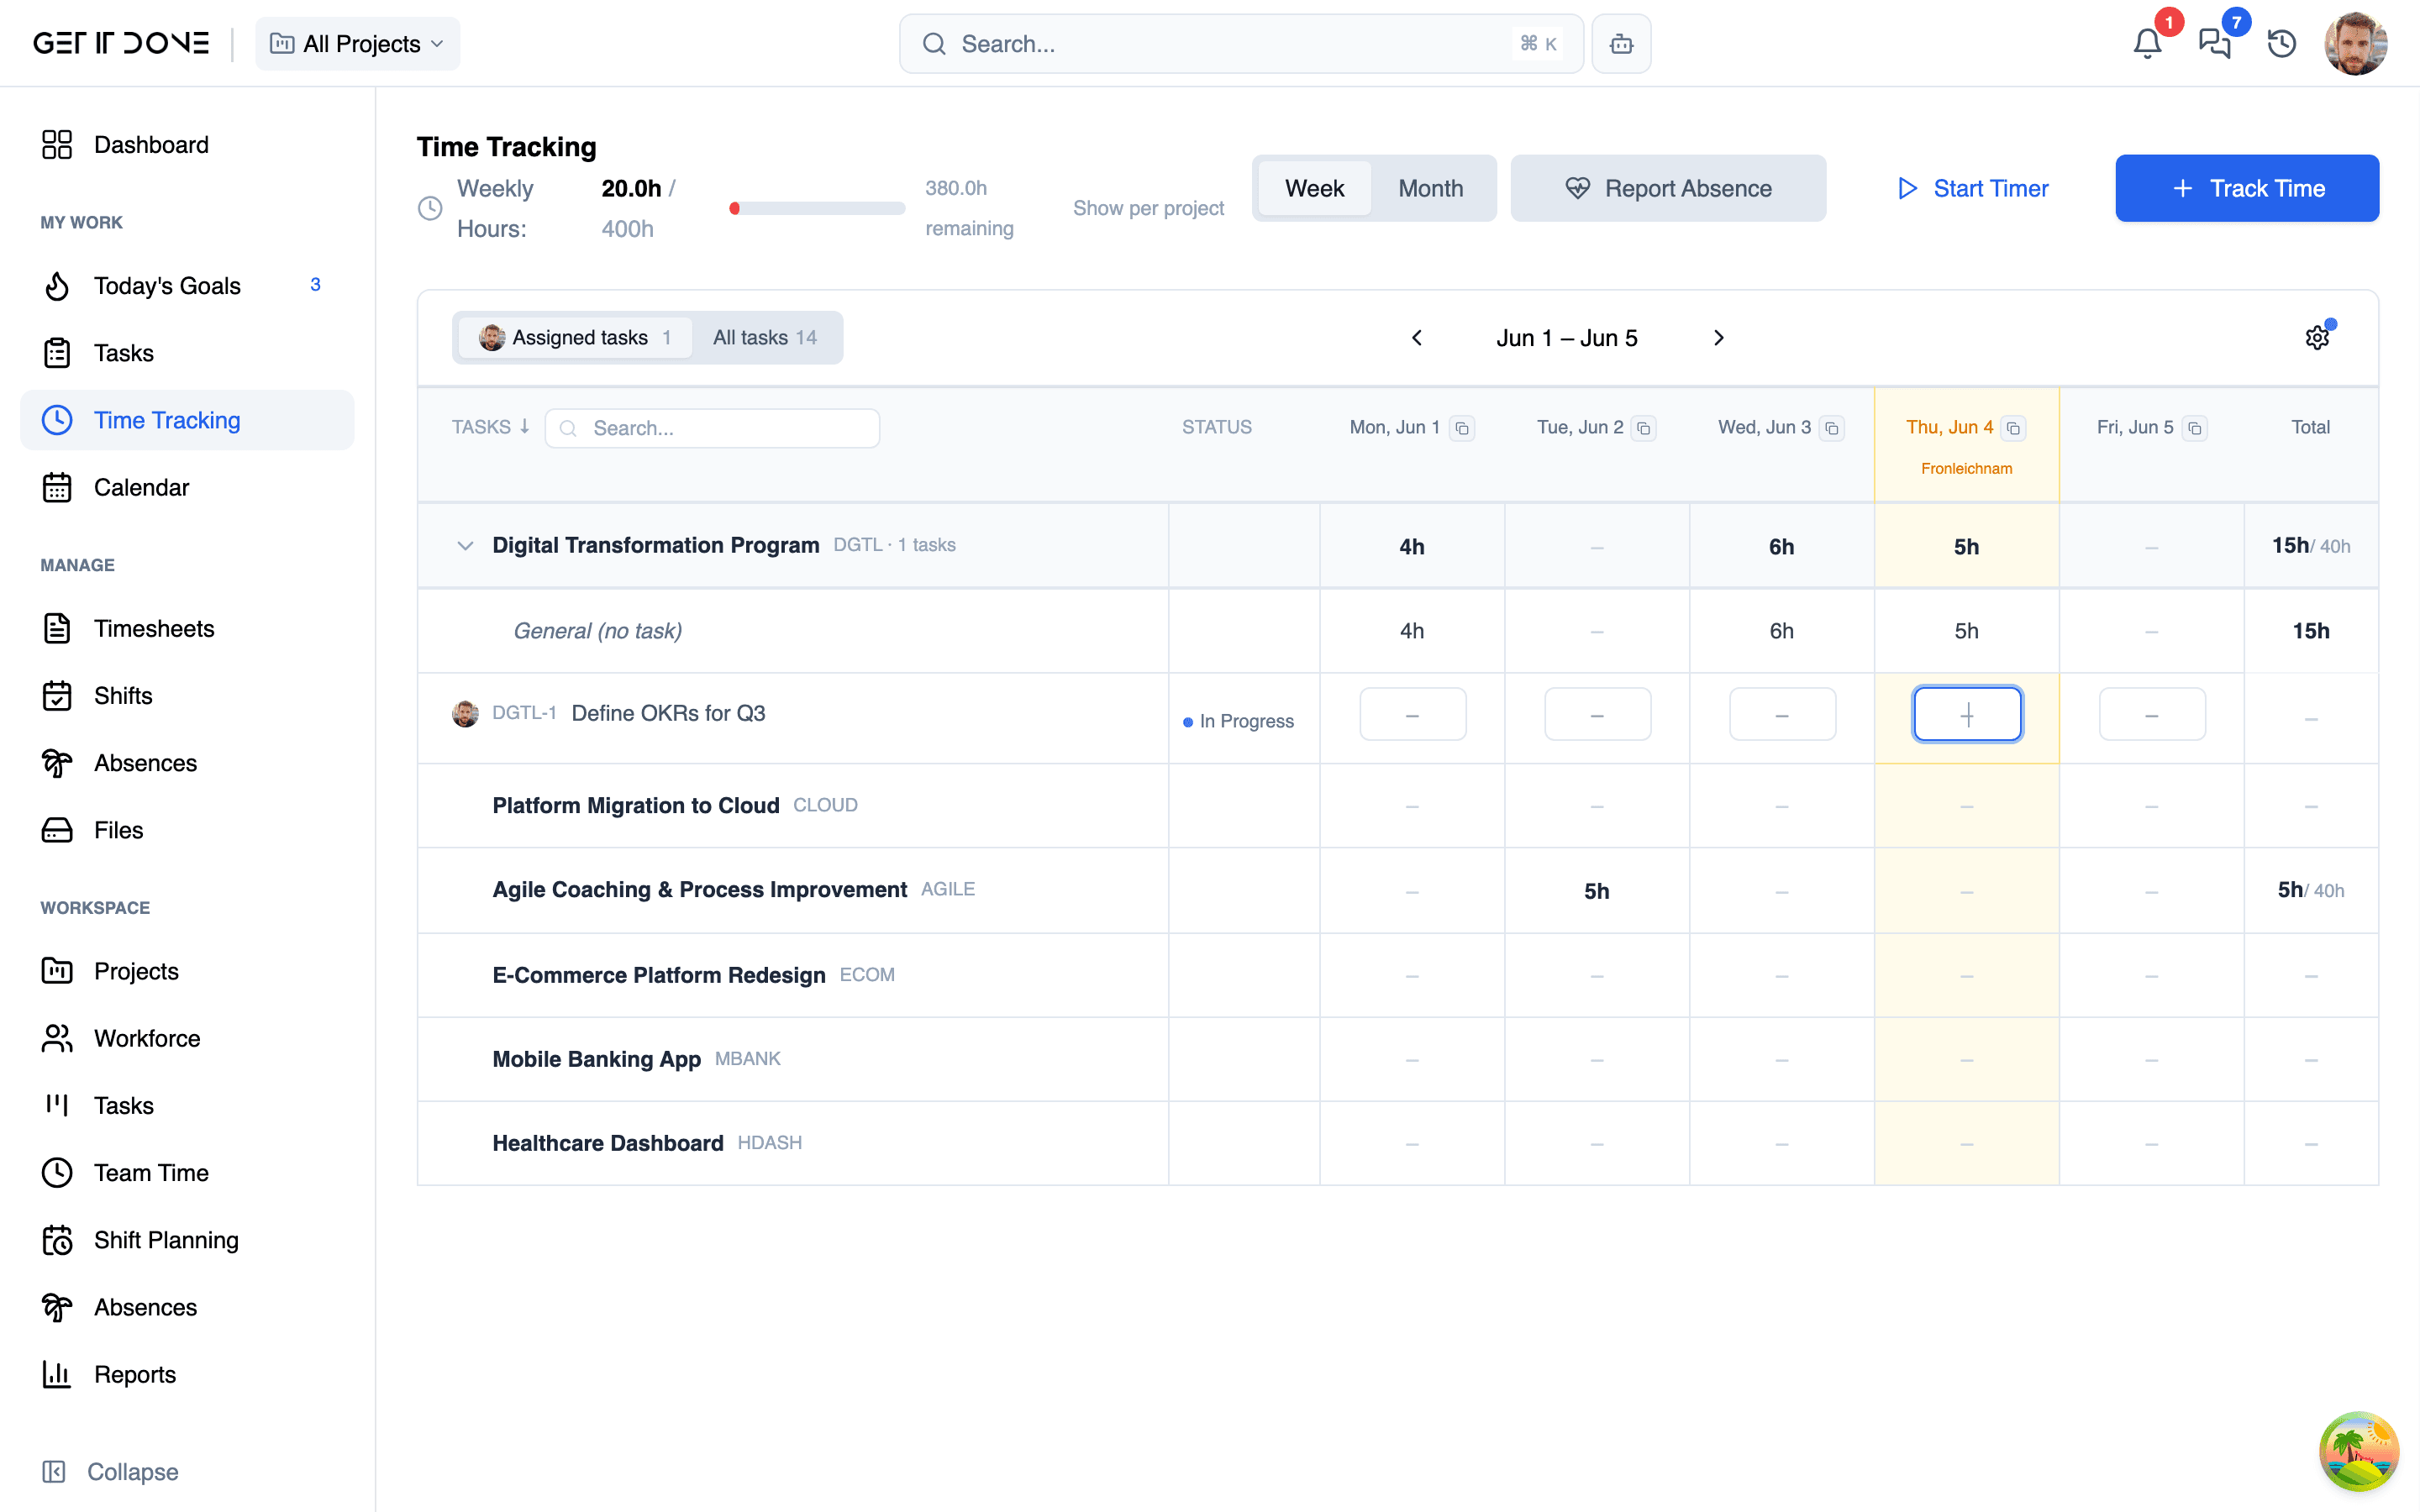The width and height of the screenshot is (2420, 1512).
Task: Click the weekly hours progress bar
Action: coord(817,208)
